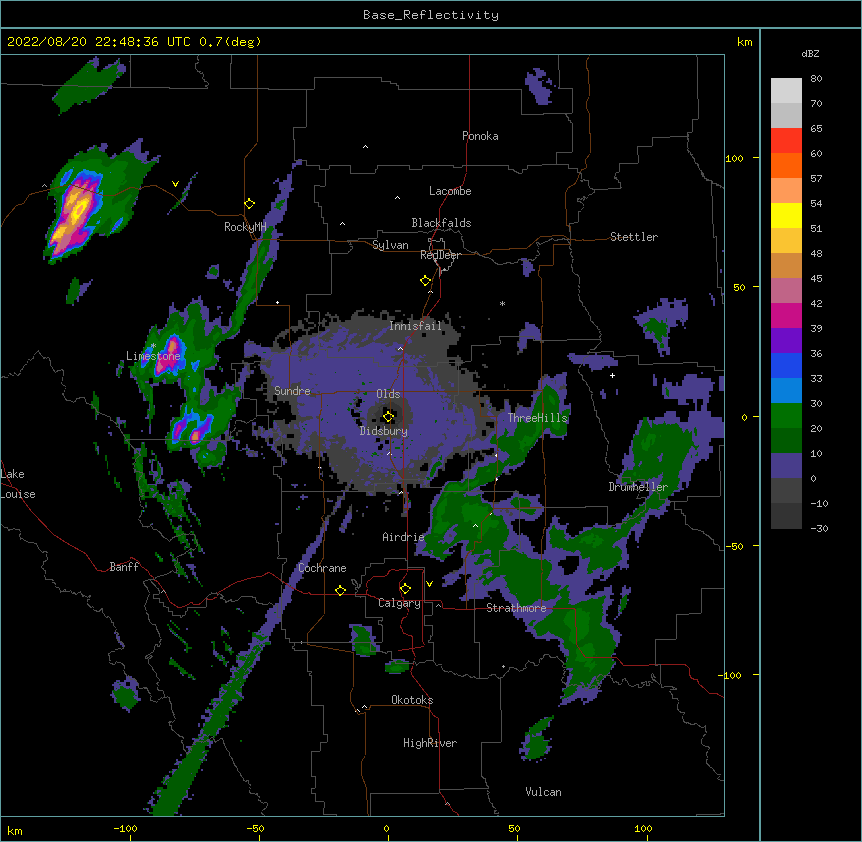Click the RockyMH label
Image resolution: width=862 pixels, height=842 pixels.
[x=245, y=227]
